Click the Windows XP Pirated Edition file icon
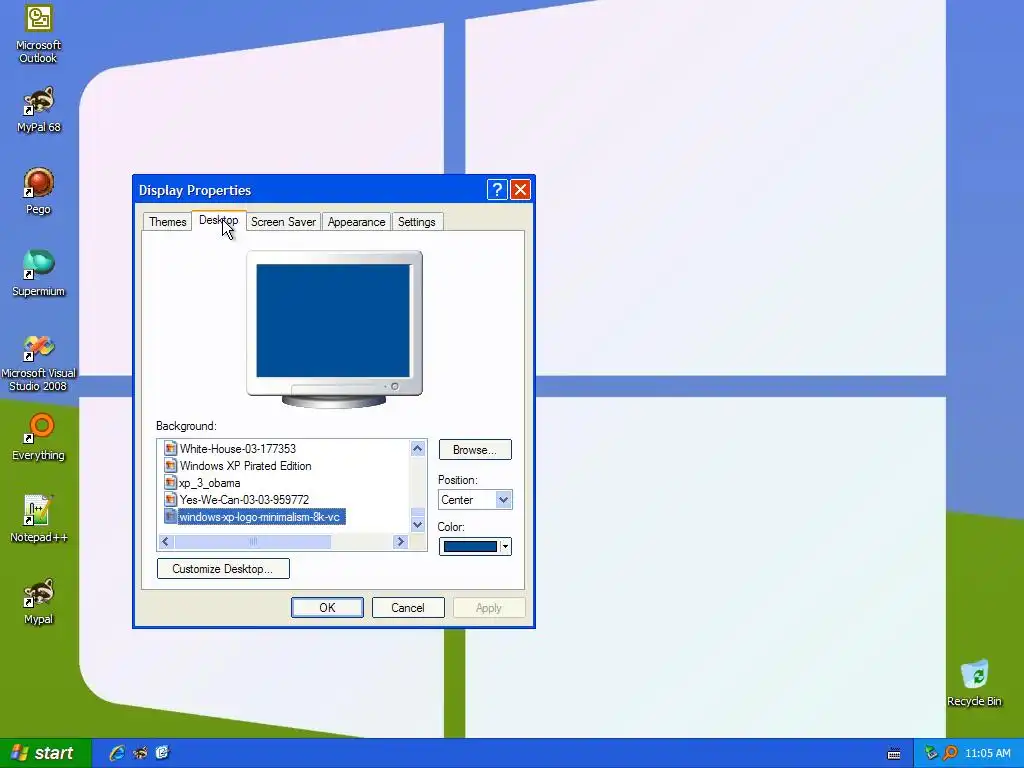The height and width of the screenshot is (768, 1024). [170, 466]
